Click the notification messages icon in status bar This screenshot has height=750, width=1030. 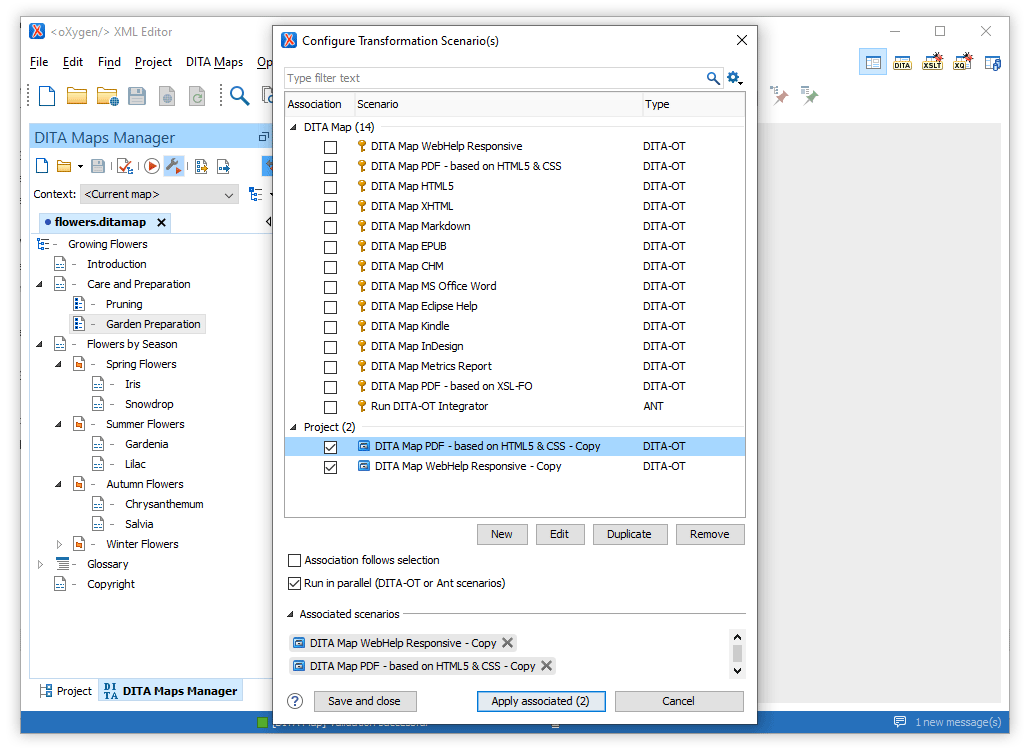tap(900, 722)
